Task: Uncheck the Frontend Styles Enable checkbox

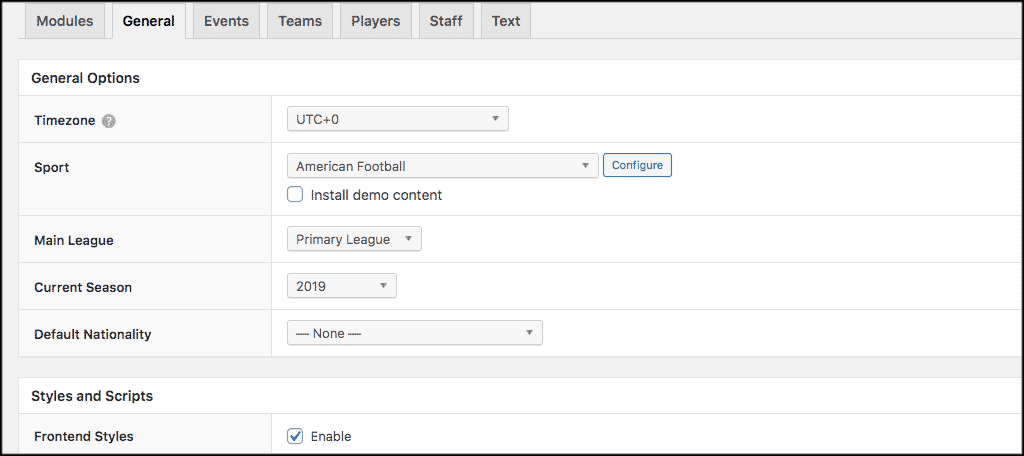Action: [295, 436]
